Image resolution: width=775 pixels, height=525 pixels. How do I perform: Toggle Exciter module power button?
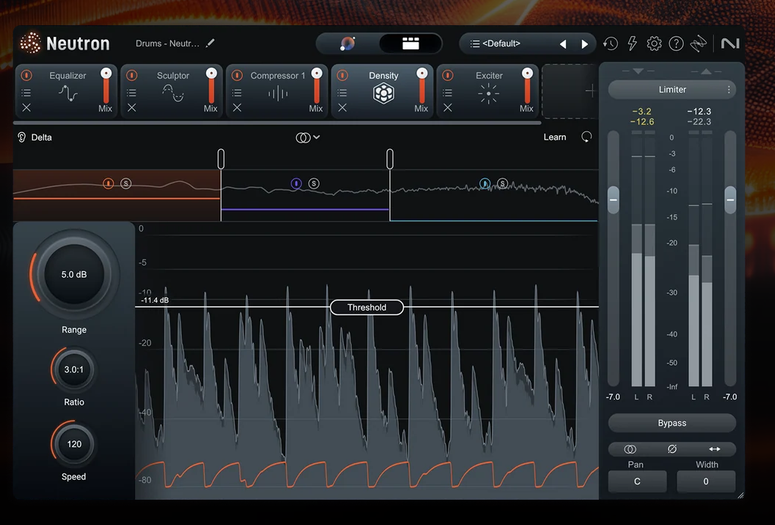(447, 75)
